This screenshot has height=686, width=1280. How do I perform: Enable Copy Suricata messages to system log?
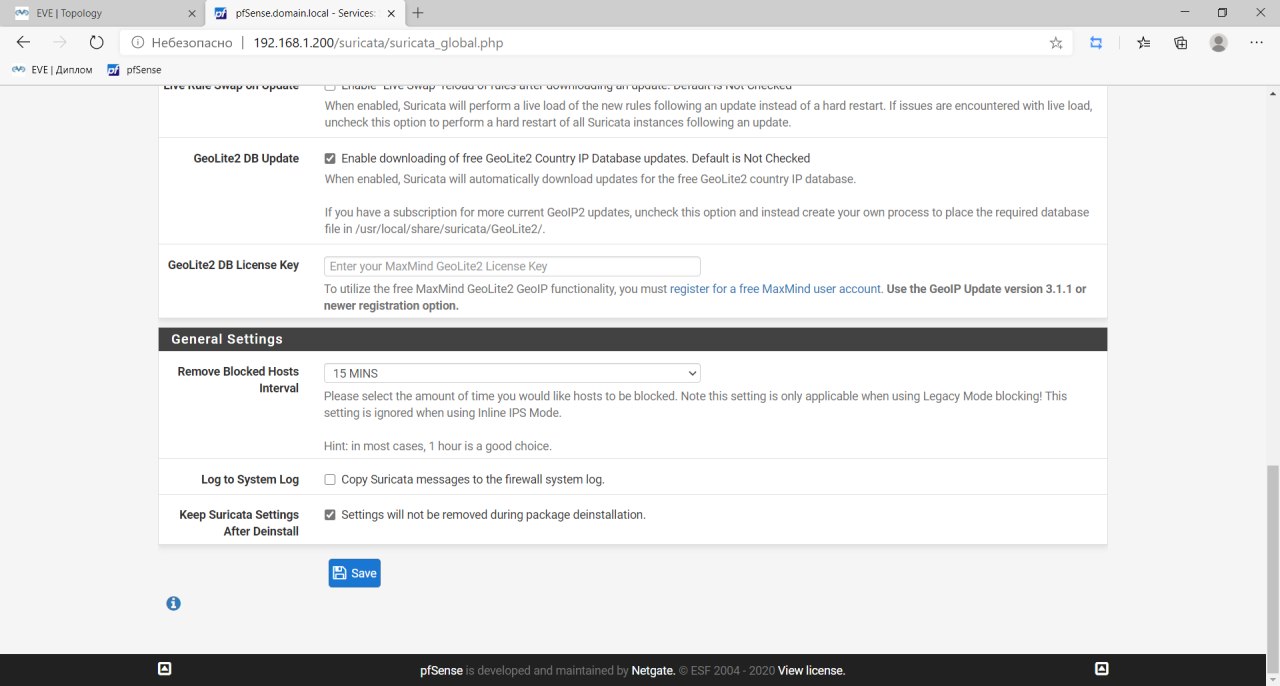(x=330, y=479)
